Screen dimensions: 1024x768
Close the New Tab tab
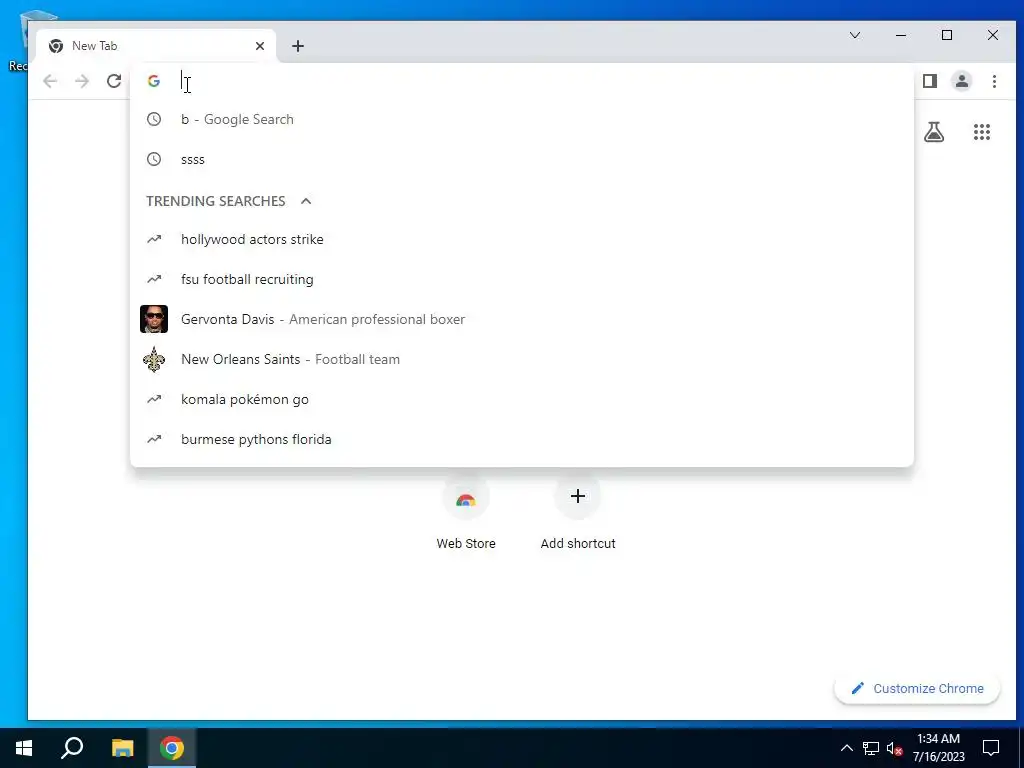click(260, 46)
